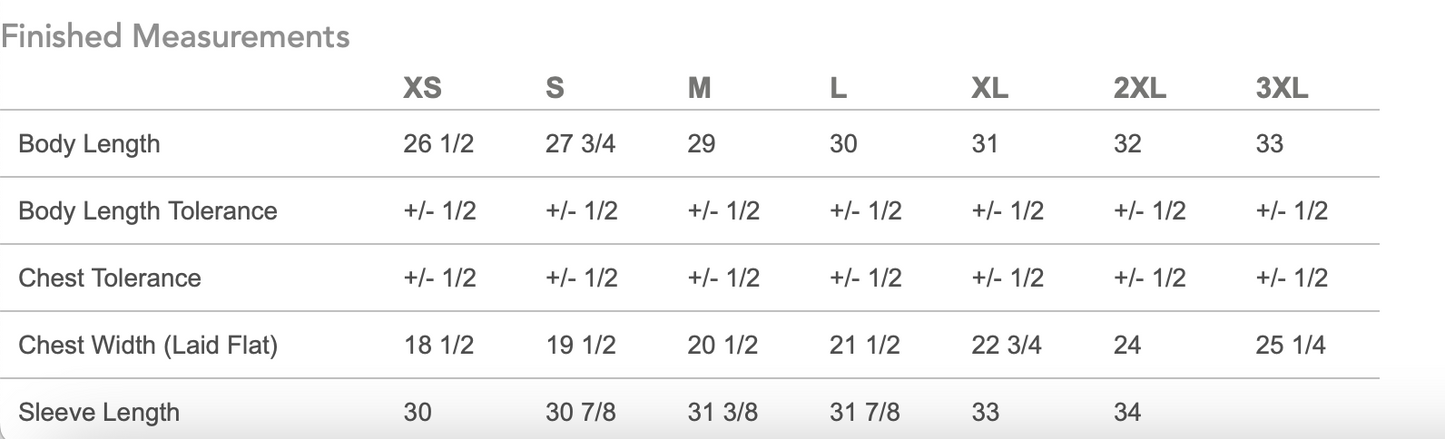Click the Chest Width (Laid Flat) label
This screenshot has width=1445, height=439.
(x=148, y=345)
